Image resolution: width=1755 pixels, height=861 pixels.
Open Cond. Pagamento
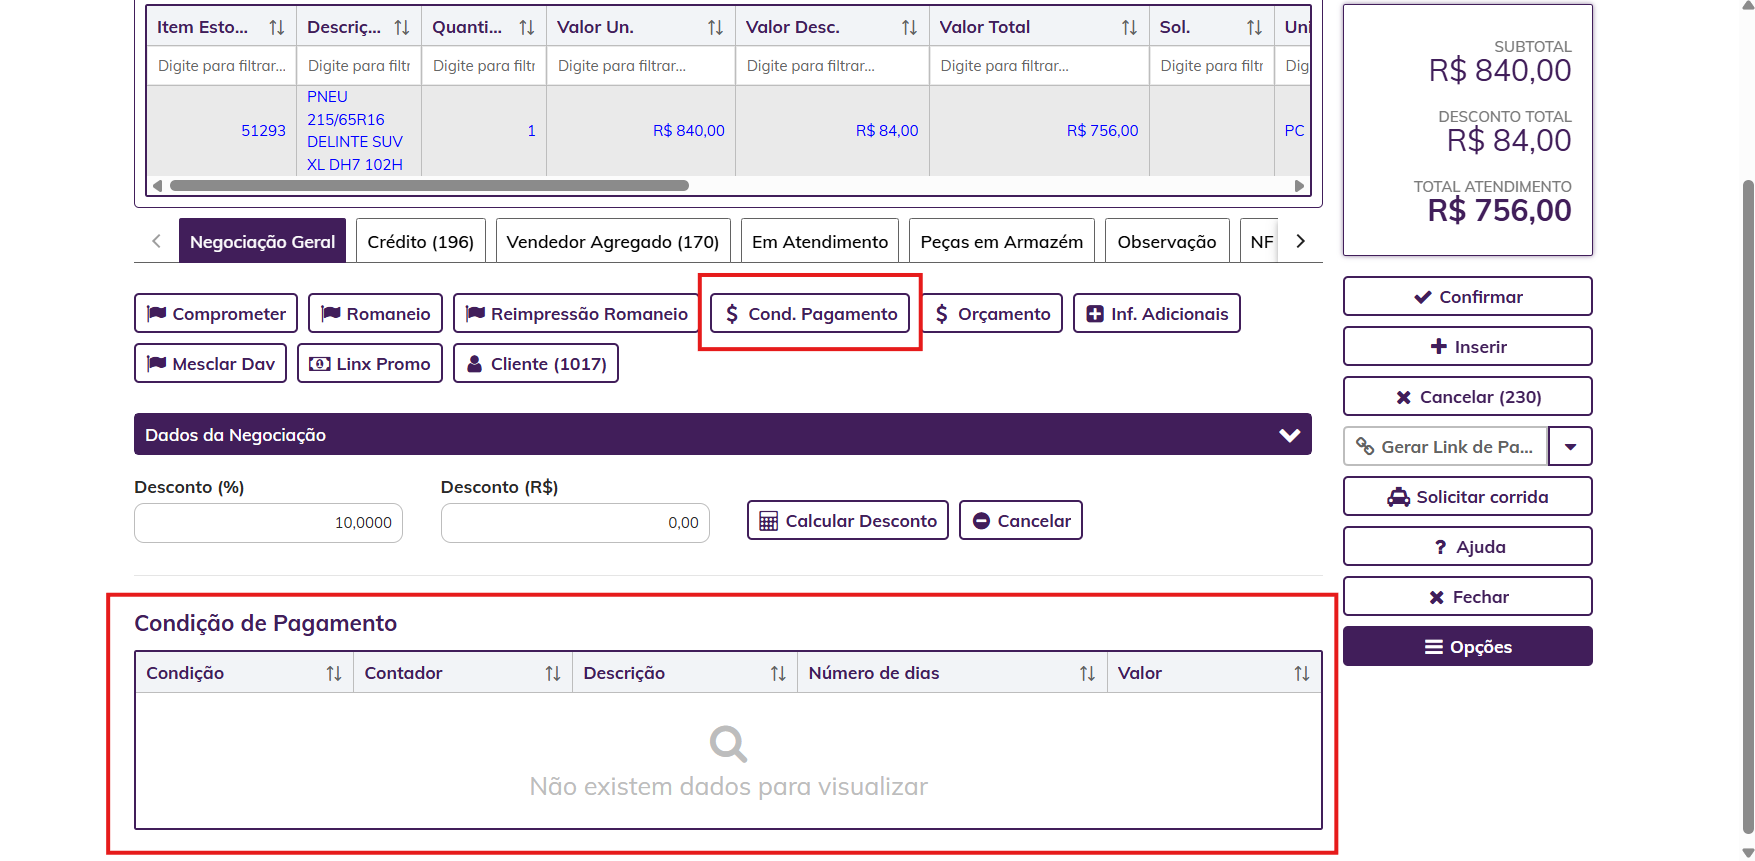coord(810,313)
